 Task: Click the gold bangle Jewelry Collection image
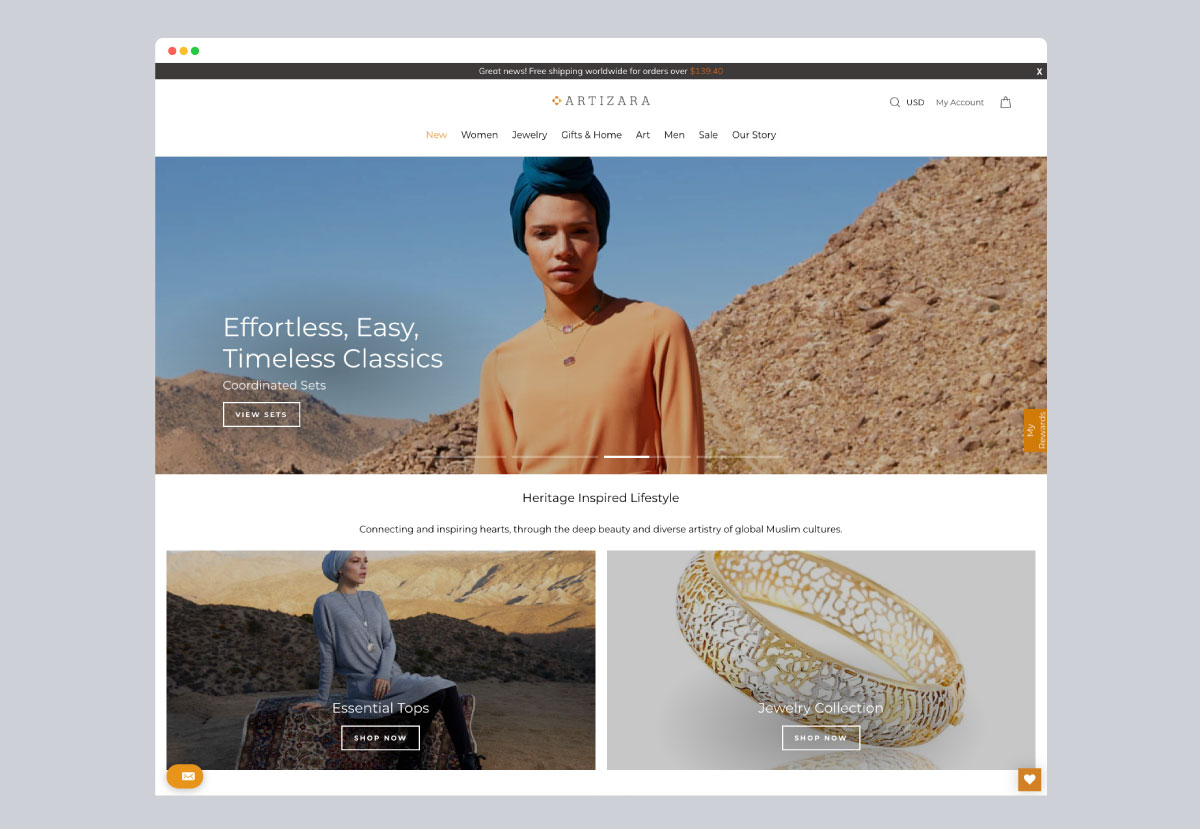point(821,660)
